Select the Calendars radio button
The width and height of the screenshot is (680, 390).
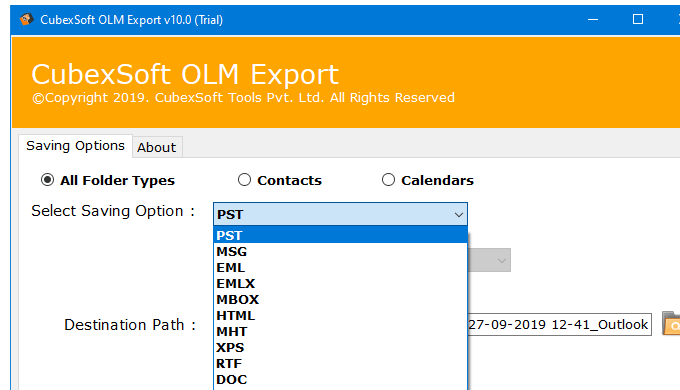point(388,180)
